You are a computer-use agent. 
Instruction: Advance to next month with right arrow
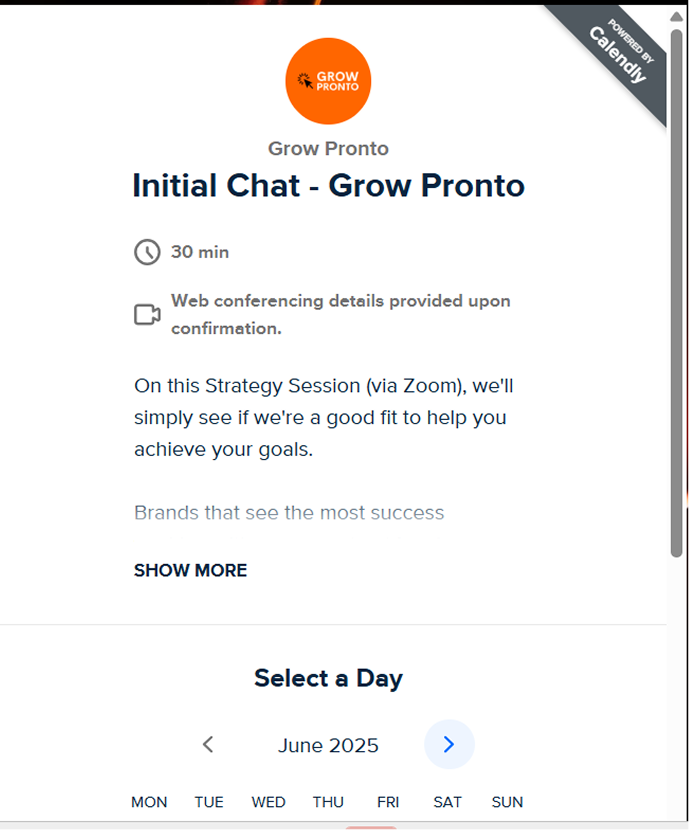449,745
